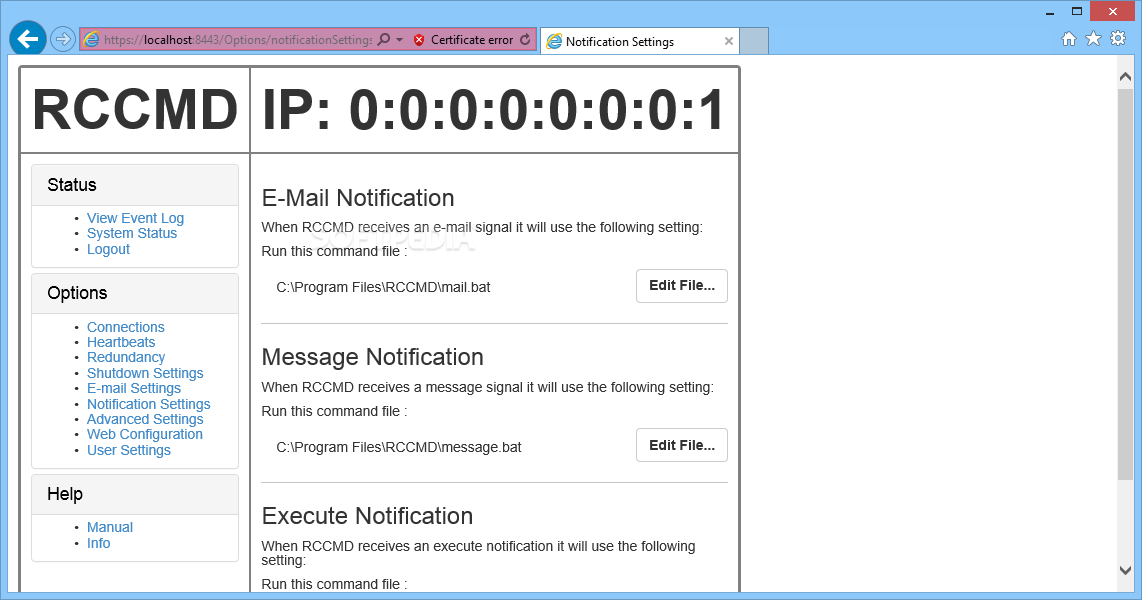The image size is (1142, 600).
Task: Click the IP address header text
Action: coord(494,110)
